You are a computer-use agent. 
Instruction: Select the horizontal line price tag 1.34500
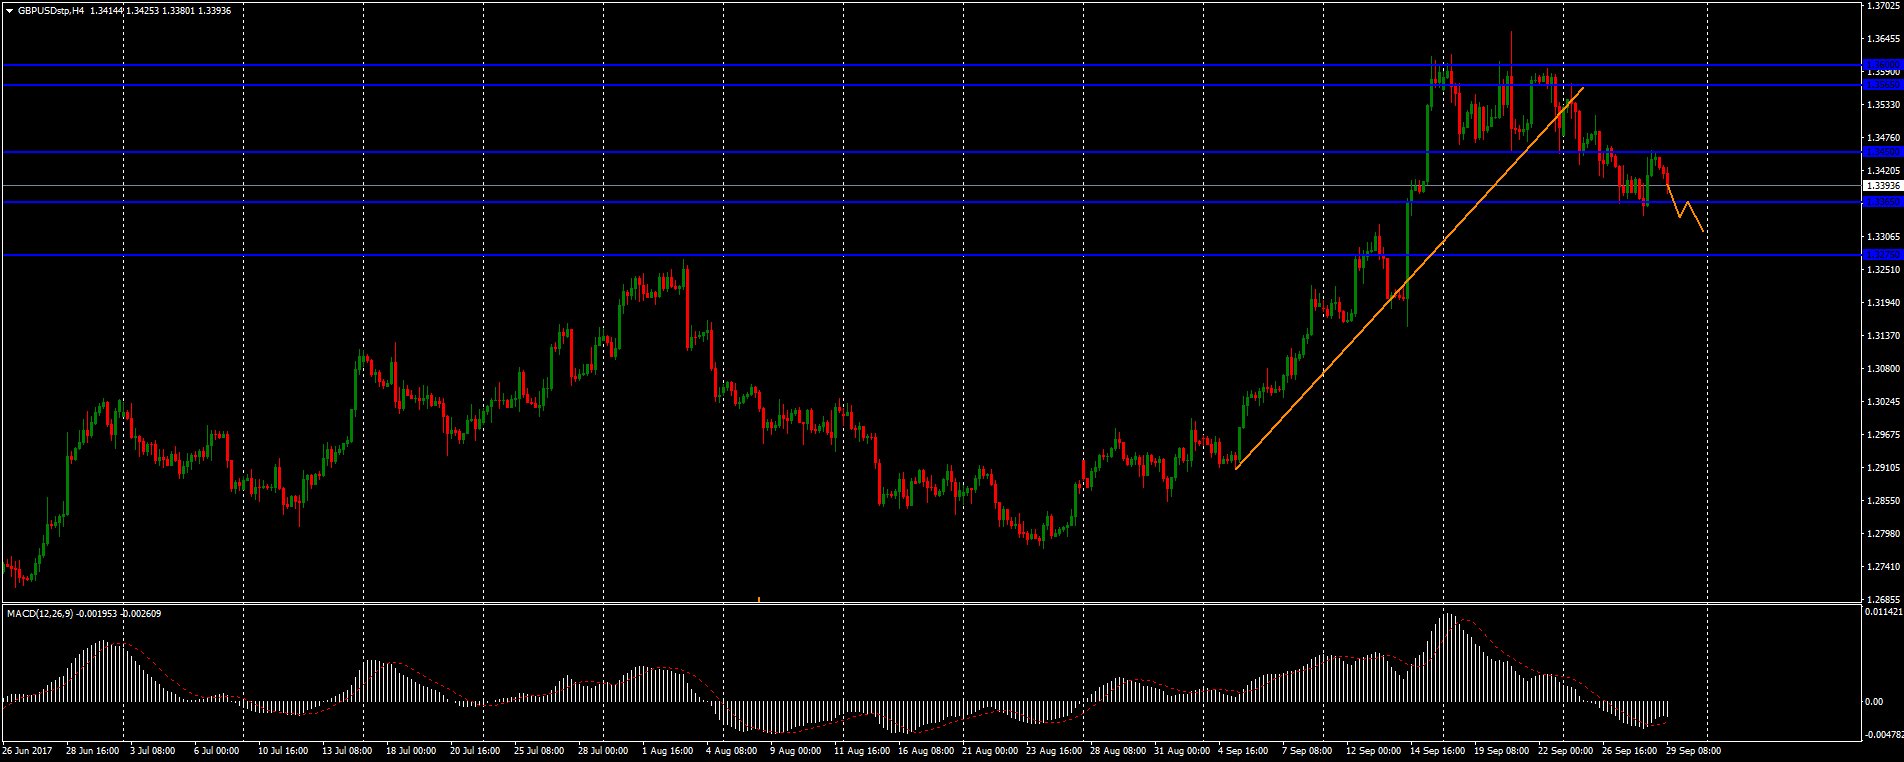pos(1884,152)
